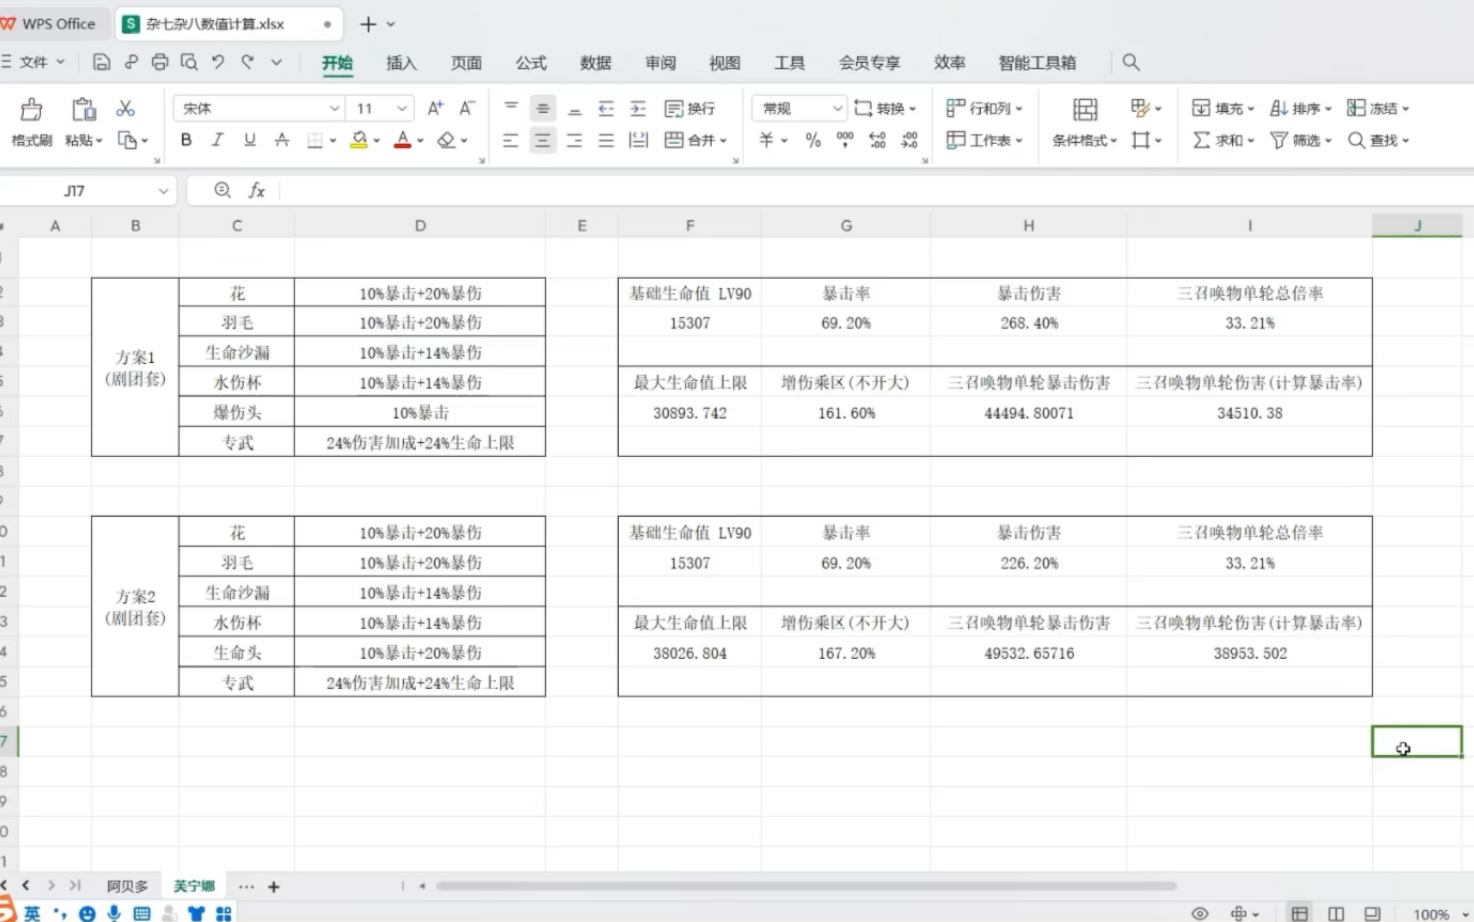This screenshot has height=922, width=1474.
Task: Click the 换行 wrap text button
Action: coord(690,108)
